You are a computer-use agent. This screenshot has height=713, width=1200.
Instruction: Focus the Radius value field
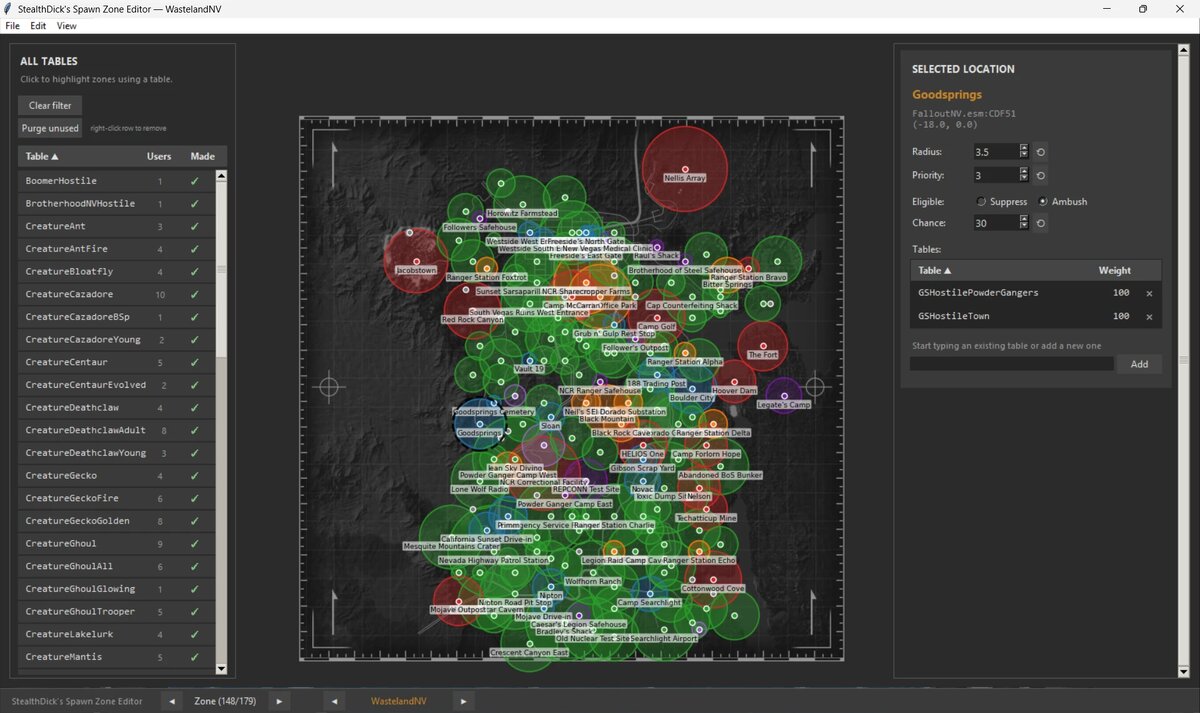tap(994, 152)
